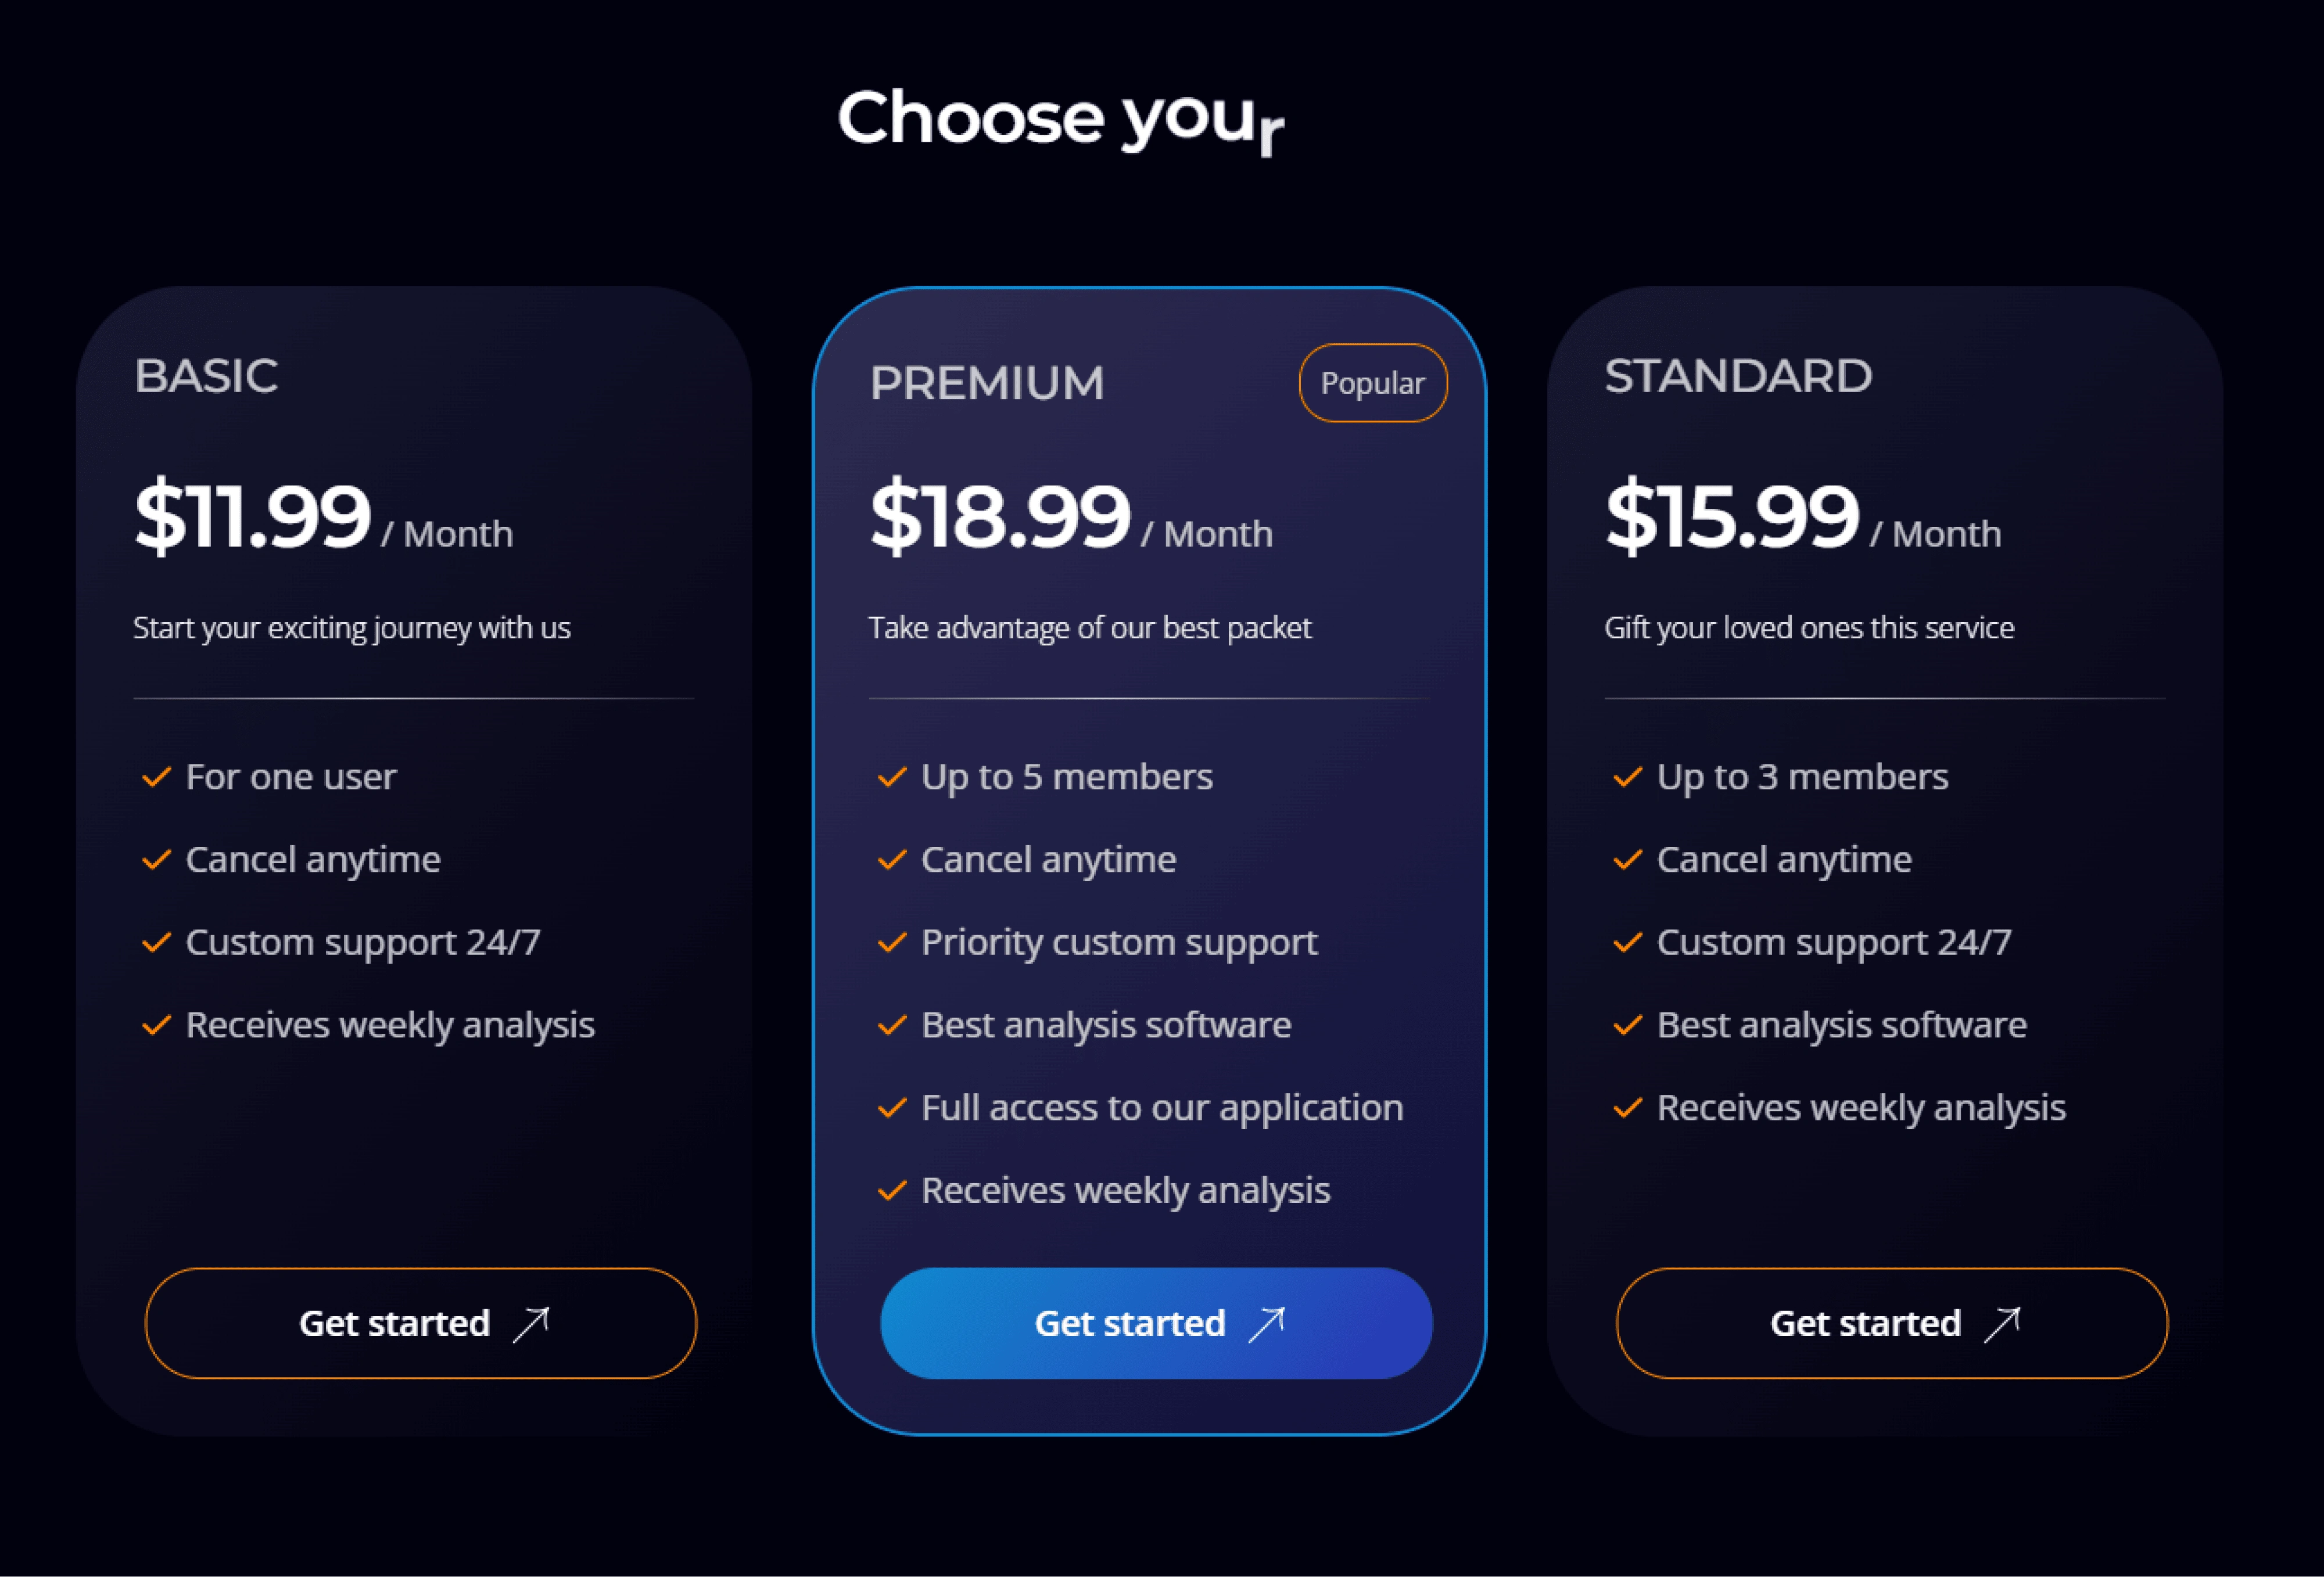Screen dimensions: 2324x1577
Task: Select the Standard plan's Get started button
Action: [x=1892, y=1323]
